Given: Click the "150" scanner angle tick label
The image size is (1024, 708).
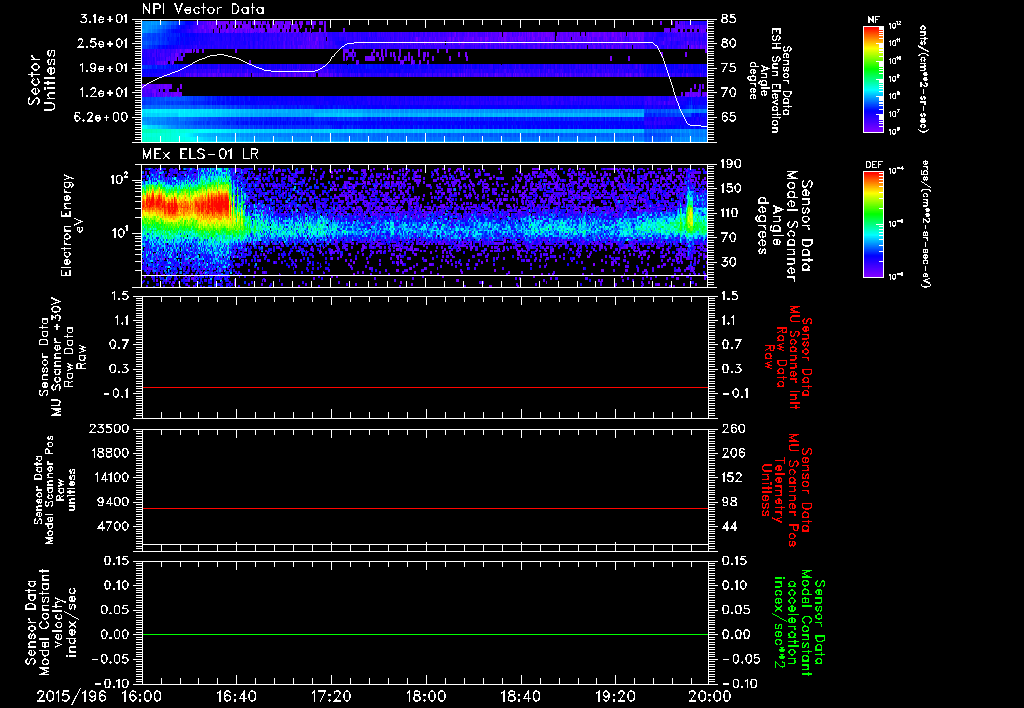Looking at the screenshot, I should click(731, 188).
